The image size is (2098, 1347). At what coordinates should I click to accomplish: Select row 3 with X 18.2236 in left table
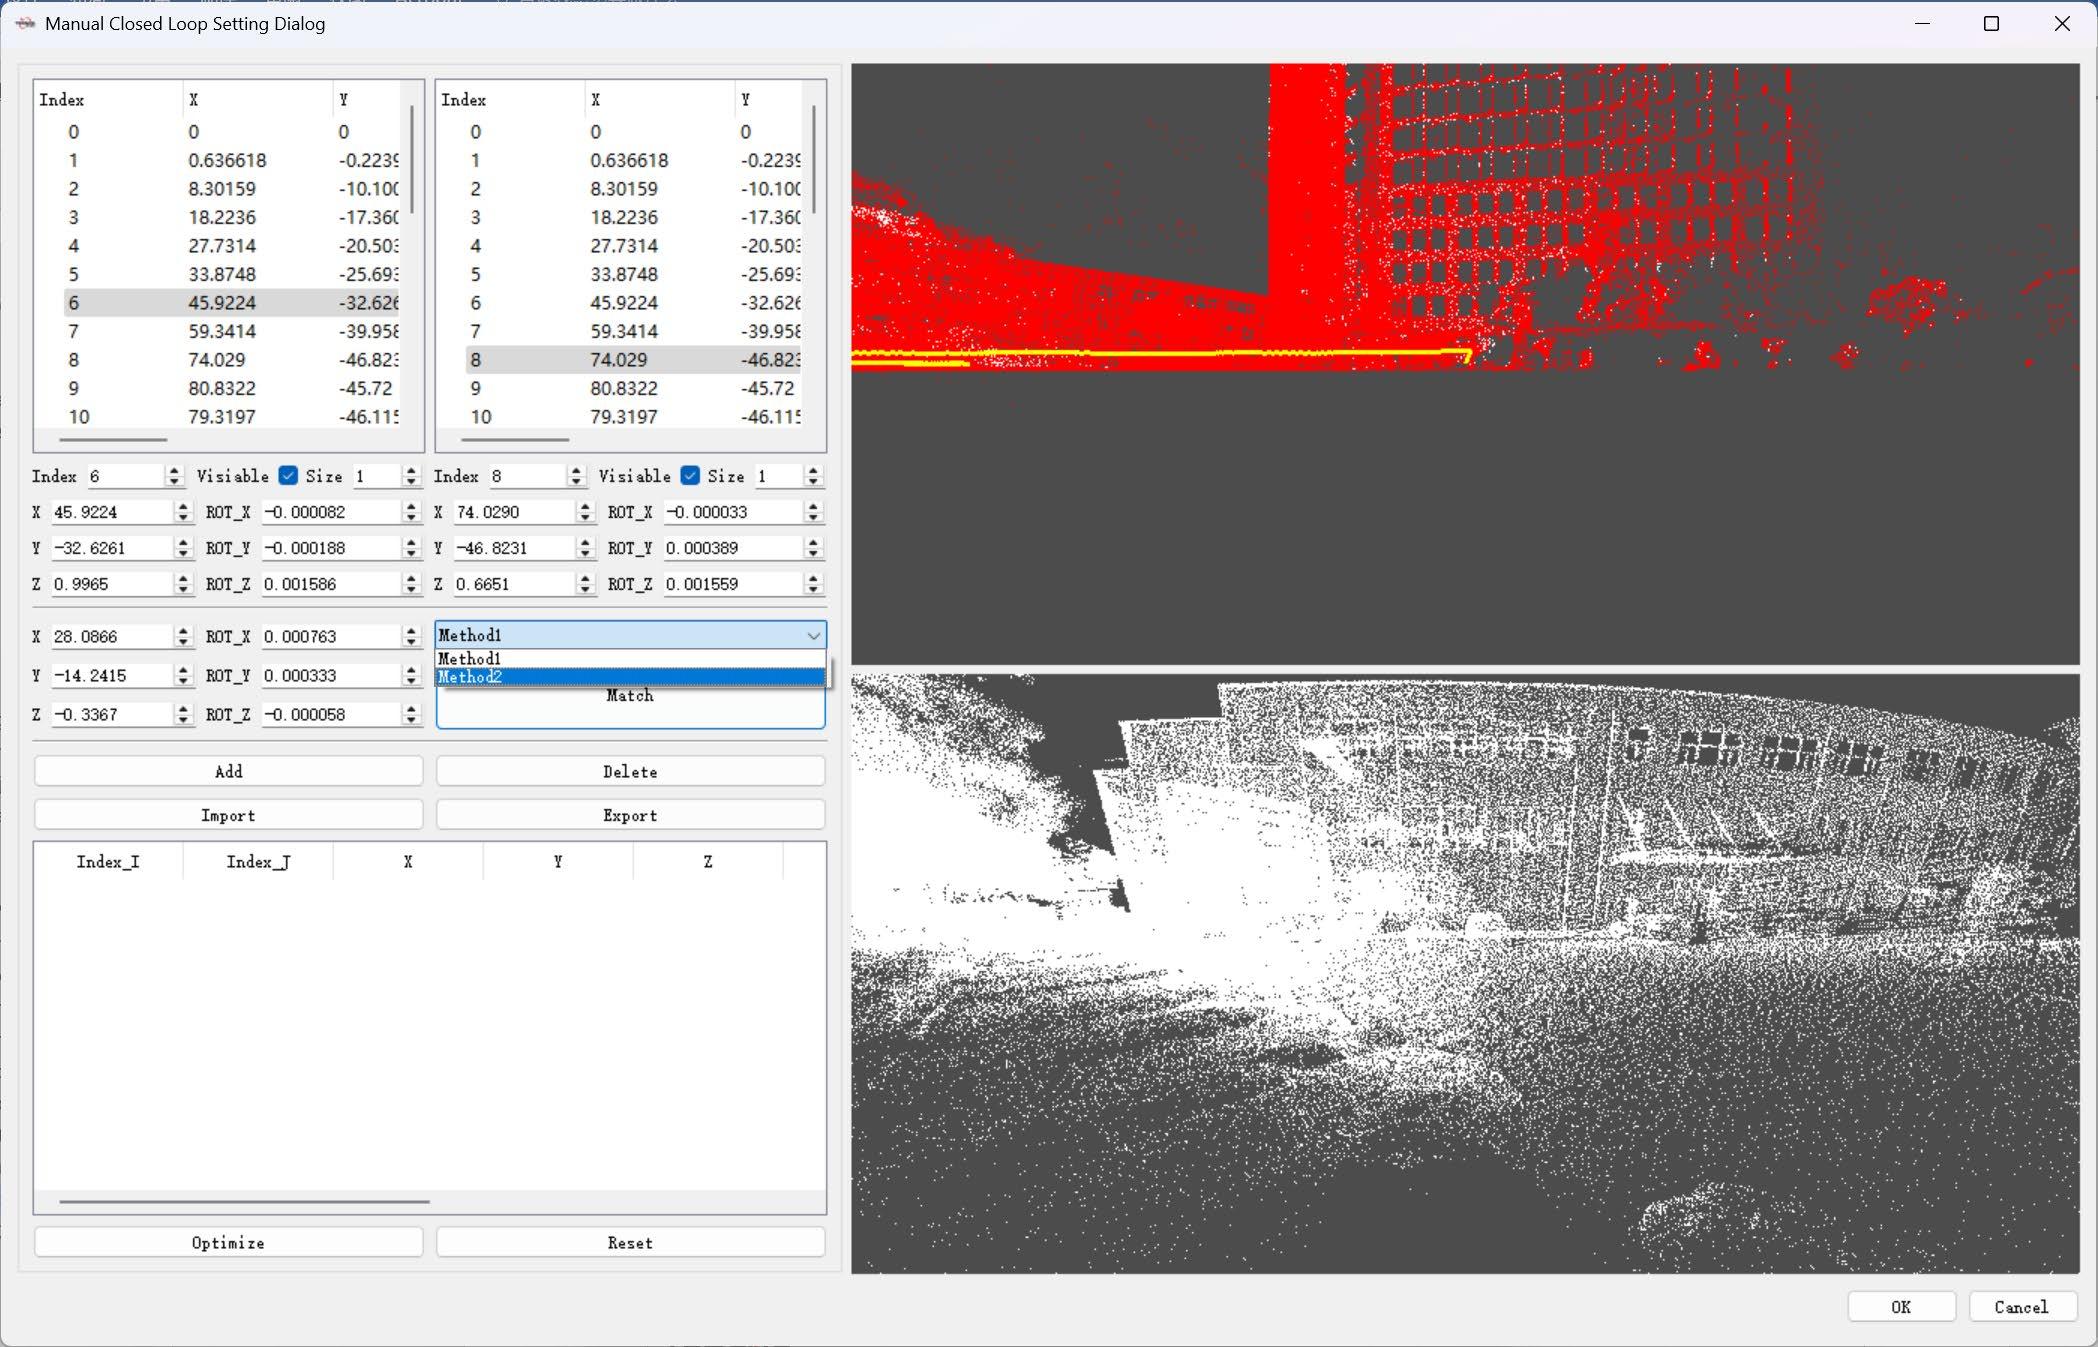[x=231, y=217]
